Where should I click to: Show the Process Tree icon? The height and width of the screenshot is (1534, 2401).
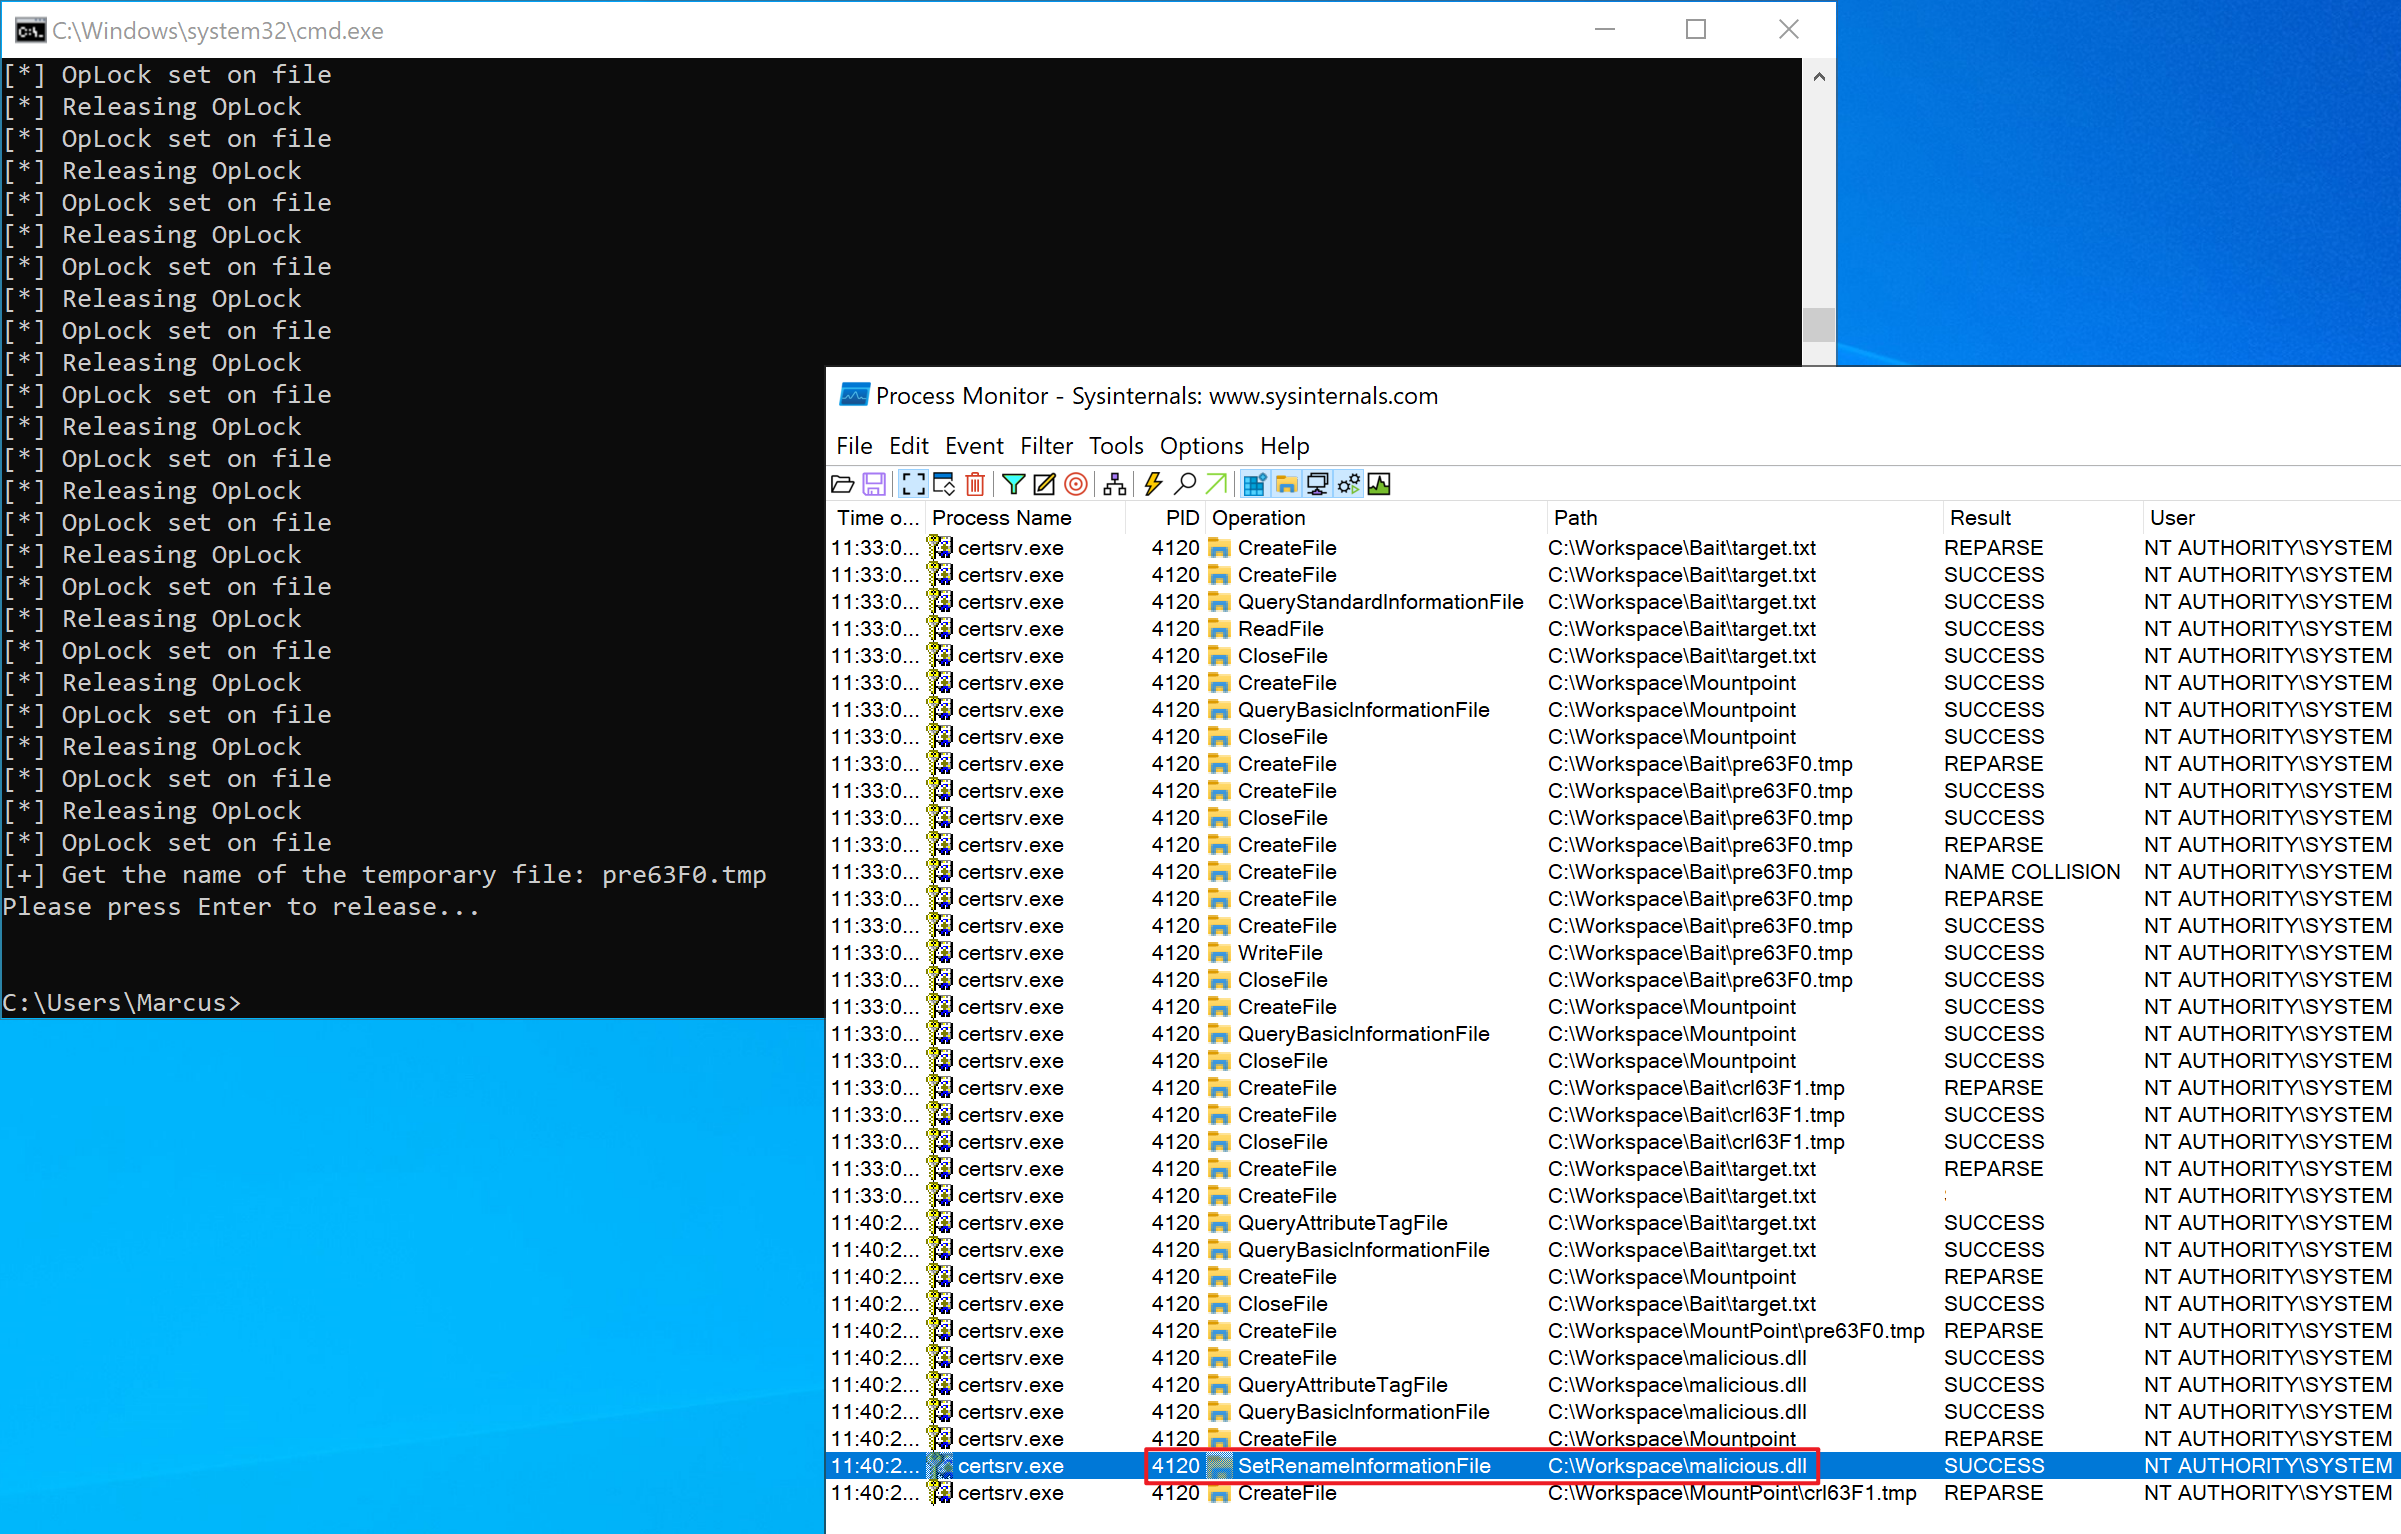click(1115, 485)
